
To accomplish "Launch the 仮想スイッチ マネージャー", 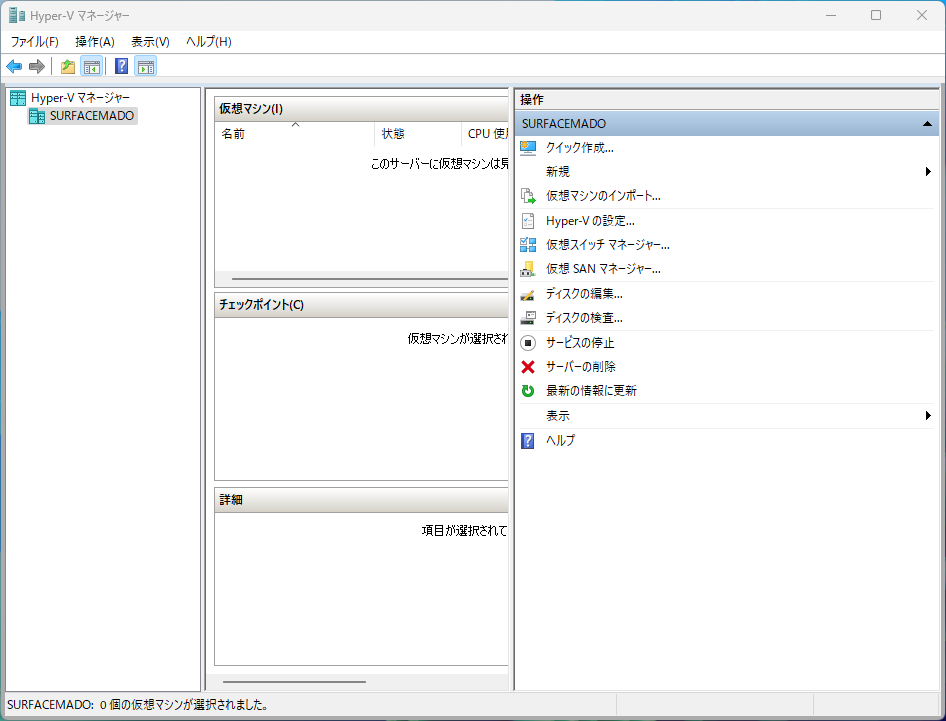I will pos(605,244).
